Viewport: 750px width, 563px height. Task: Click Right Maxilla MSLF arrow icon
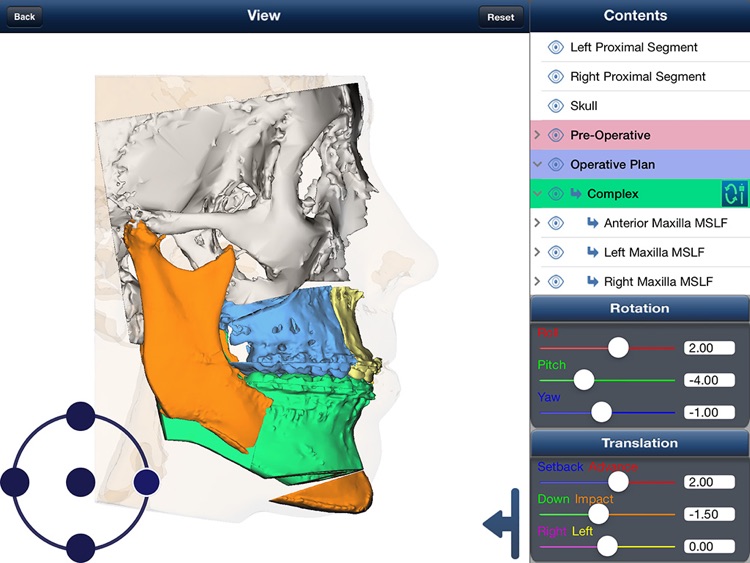pos(593,282)
